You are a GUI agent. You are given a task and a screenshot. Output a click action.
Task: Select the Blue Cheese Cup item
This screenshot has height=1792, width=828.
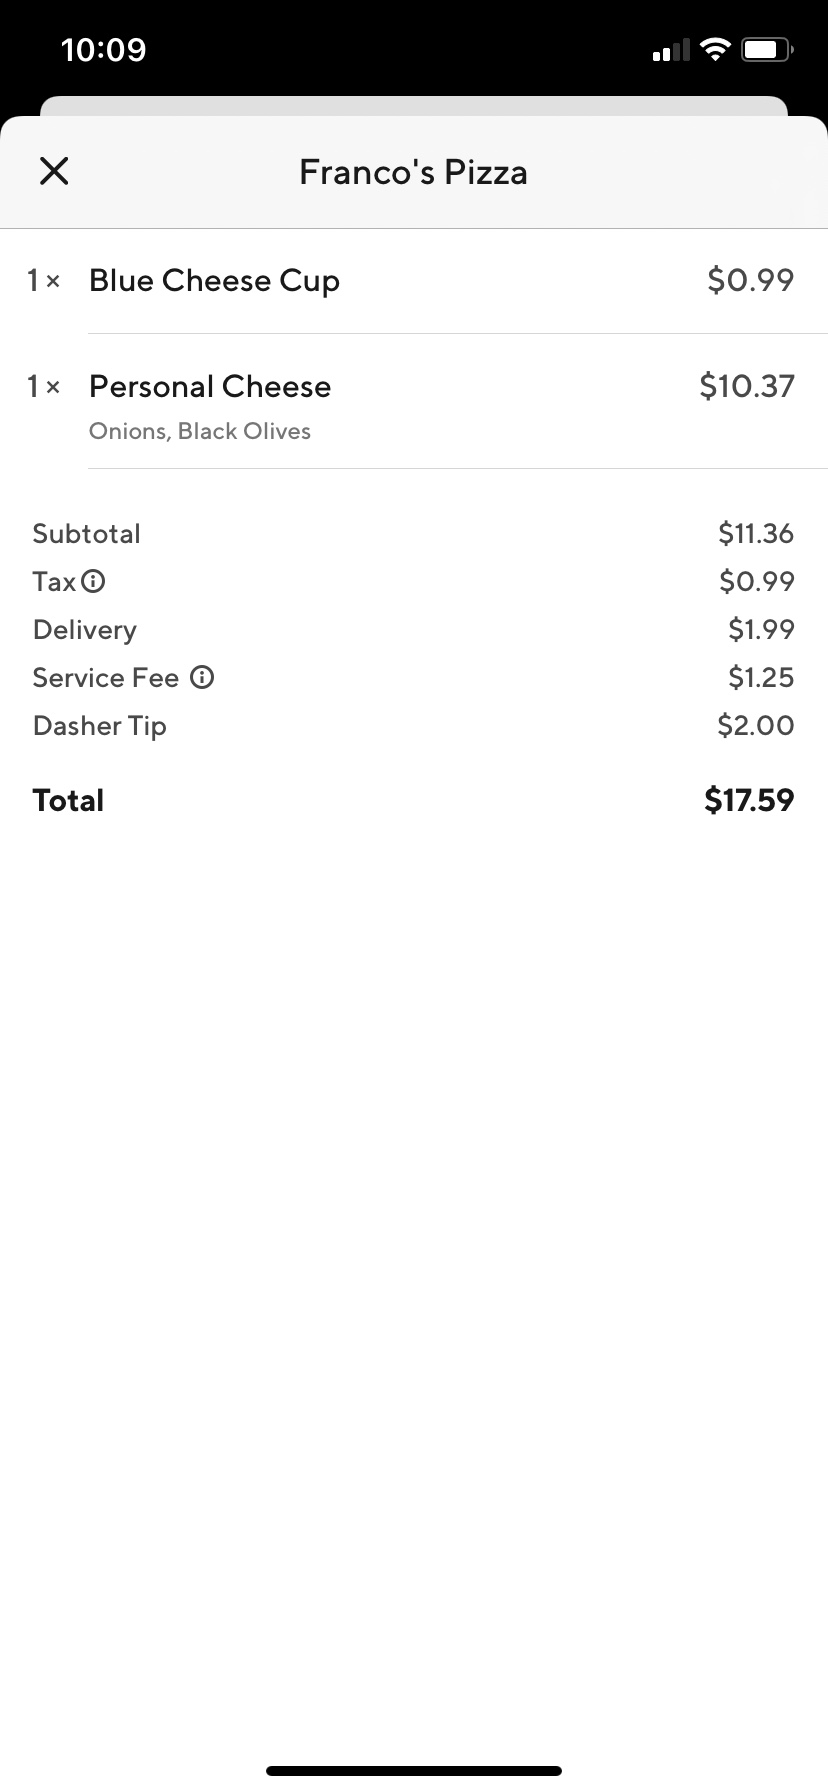[x=214, y=281]
